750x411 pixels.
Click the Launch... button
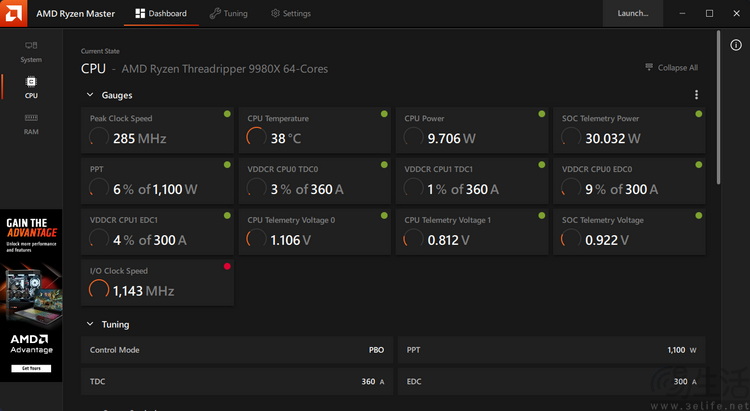point(633,13)
